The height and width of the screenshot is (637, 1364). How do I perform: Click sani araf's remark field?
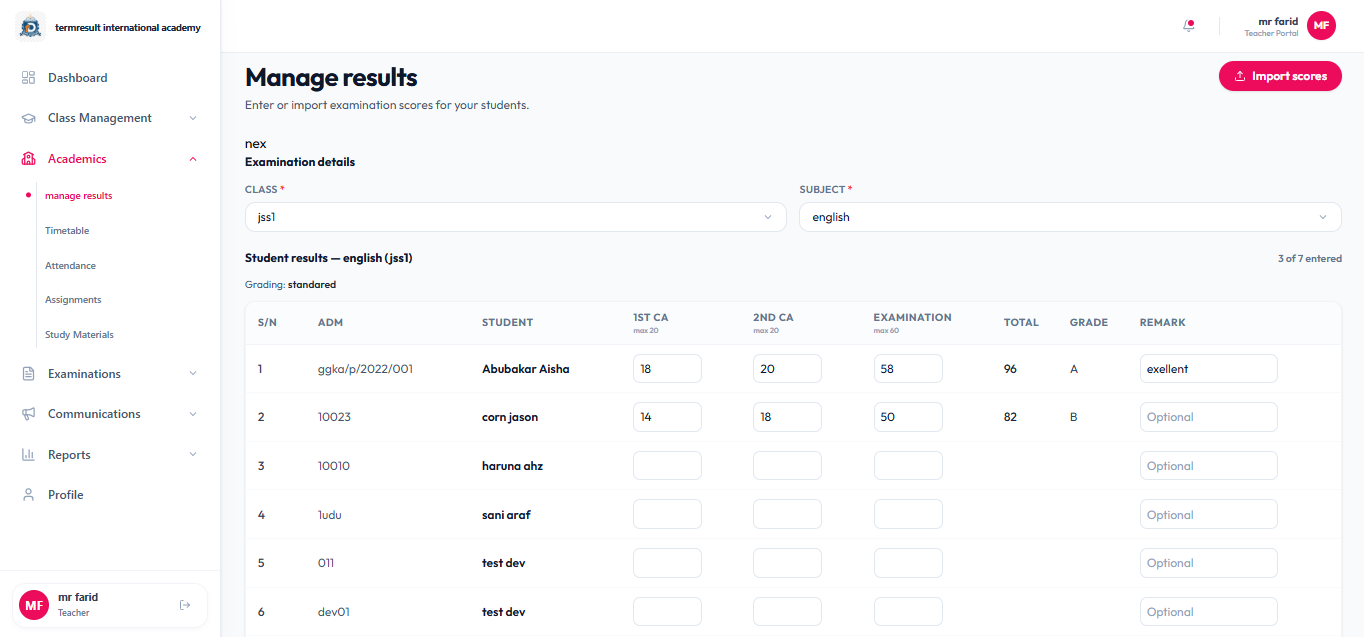point(1209,515)
